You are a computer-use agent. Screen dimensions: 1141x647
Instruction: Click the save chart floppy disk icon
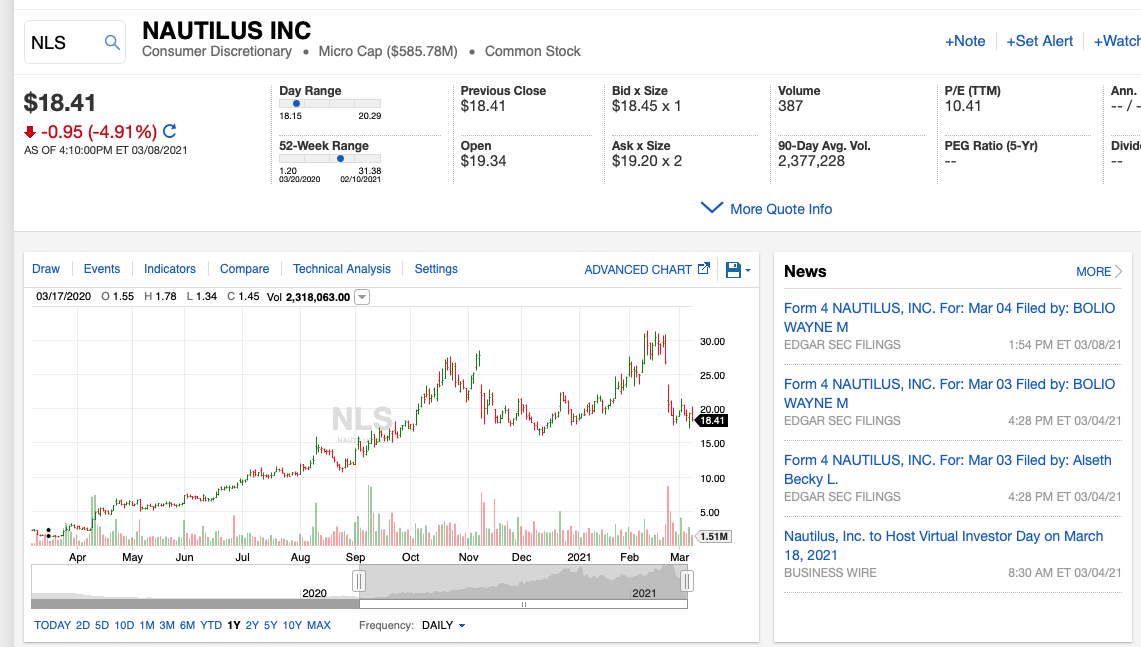click(733, 270)
